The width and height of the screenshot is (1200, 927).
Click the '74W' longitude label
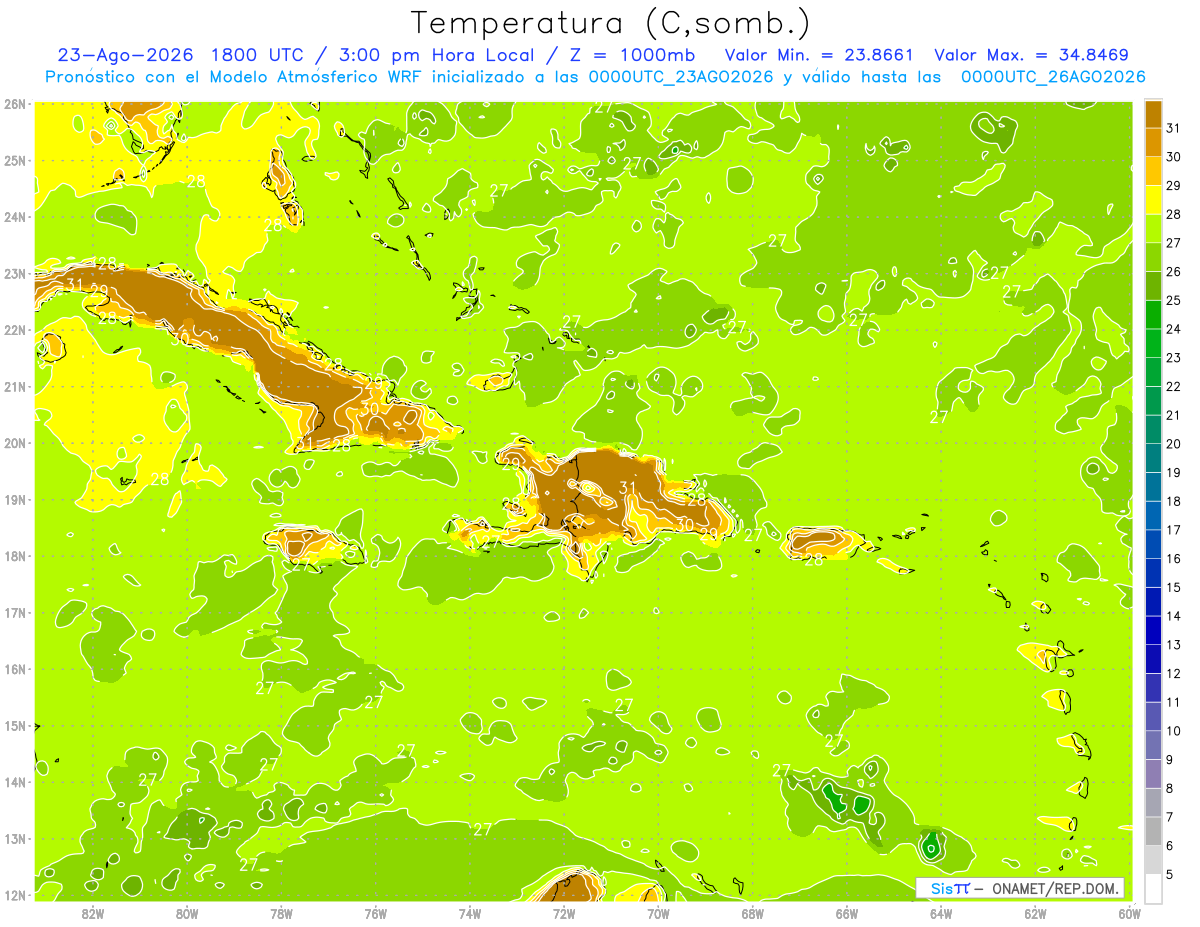tap(469, 913)
